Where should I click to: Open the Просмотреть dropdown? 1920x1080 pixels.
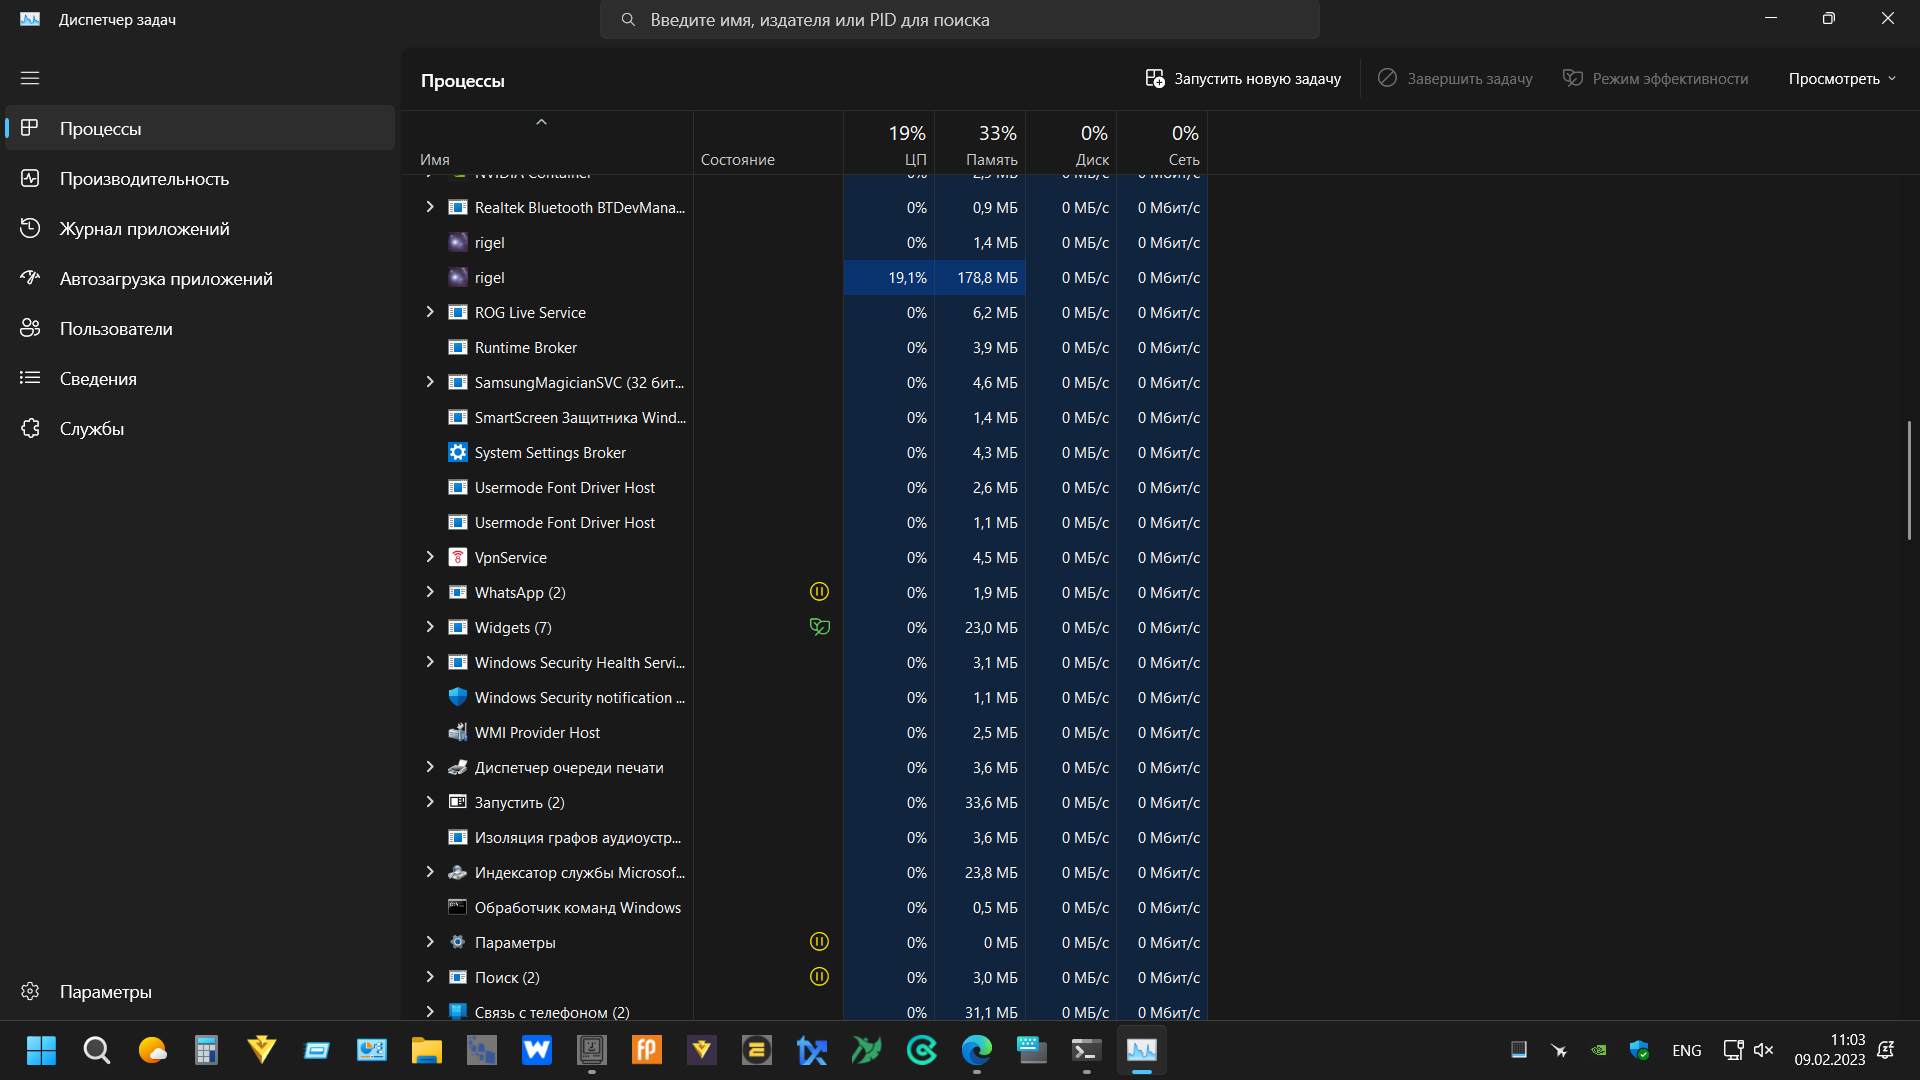click(1841, 78)
